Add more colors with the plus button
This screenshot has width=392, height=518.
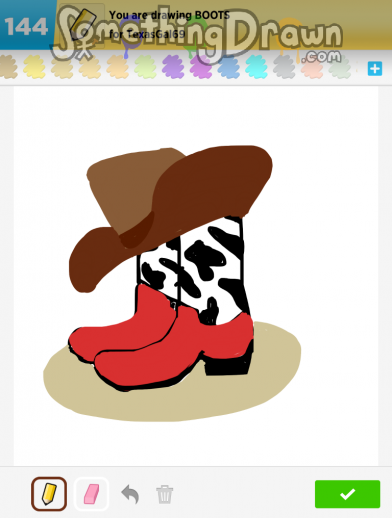pyautogui.click(x=375, y=69)
